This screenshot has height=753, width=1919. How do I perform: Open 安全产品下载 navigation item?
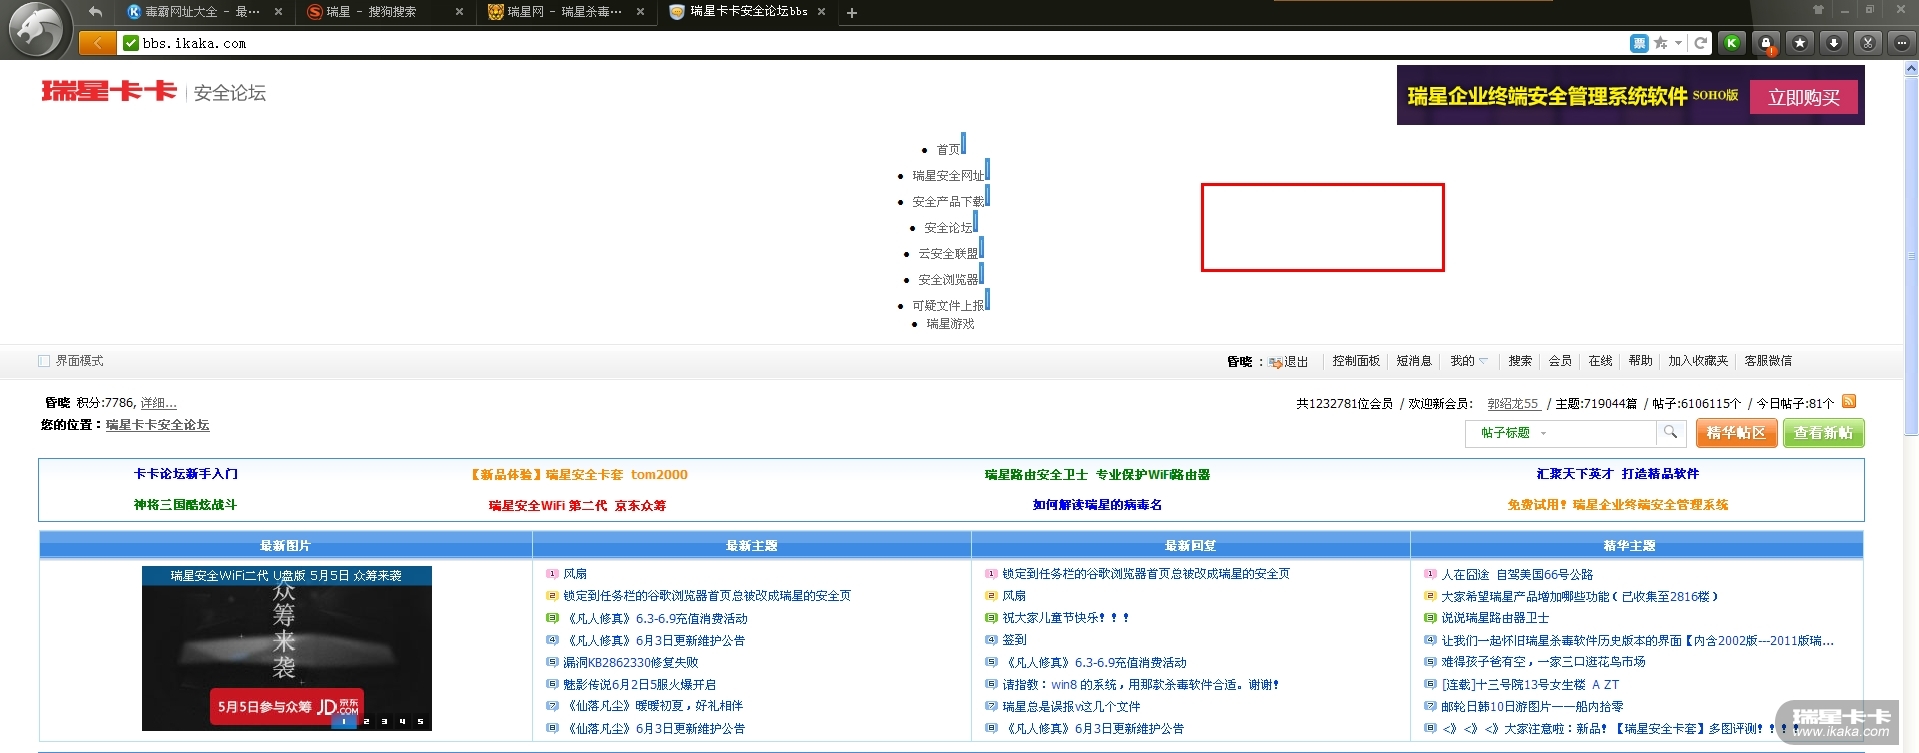[x=948, y=202]
